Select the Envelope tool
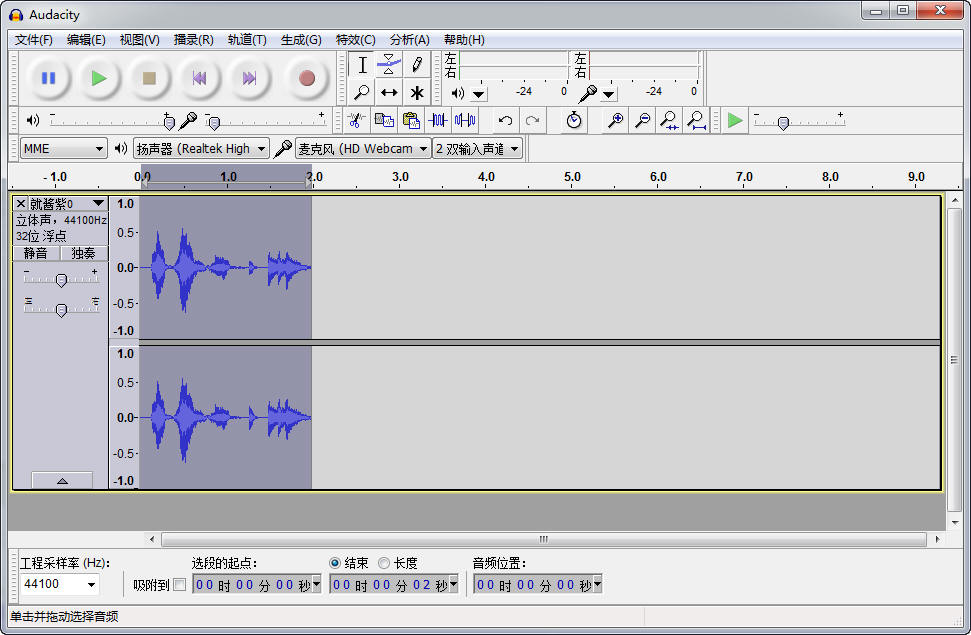This screenshot has height=635, width=971. pyautogui.click(x=389, y=65)
